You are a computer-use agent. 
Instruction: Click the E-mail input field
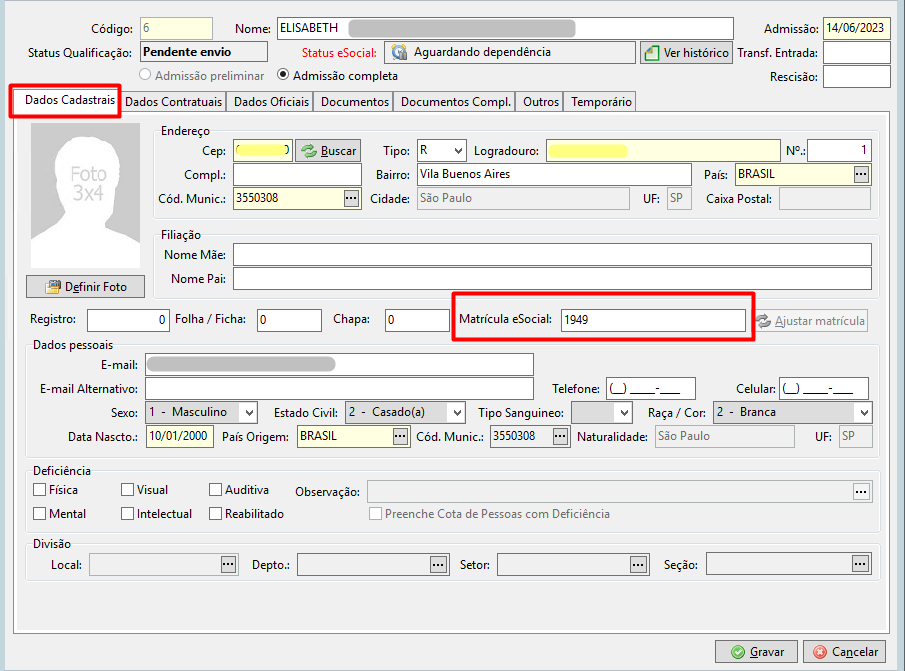click(339, 365)
